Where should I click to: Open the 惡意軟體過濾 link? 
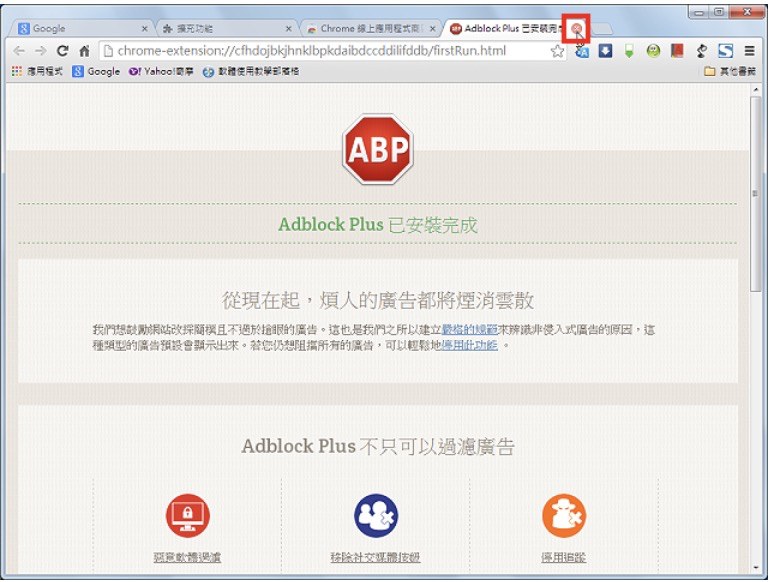pyautogui.click(x=187, y=557)
